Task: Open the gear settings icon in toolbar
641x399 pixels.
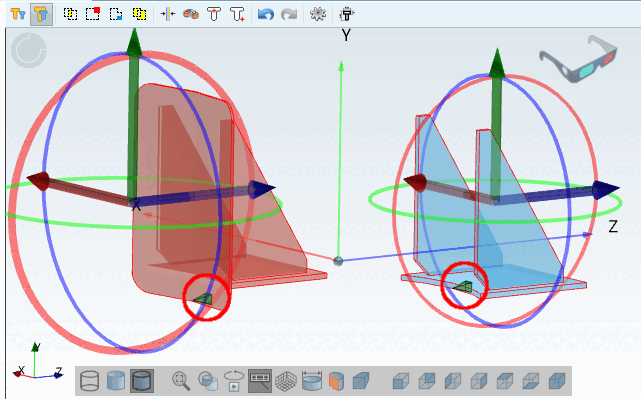Action: click(318, 14)
